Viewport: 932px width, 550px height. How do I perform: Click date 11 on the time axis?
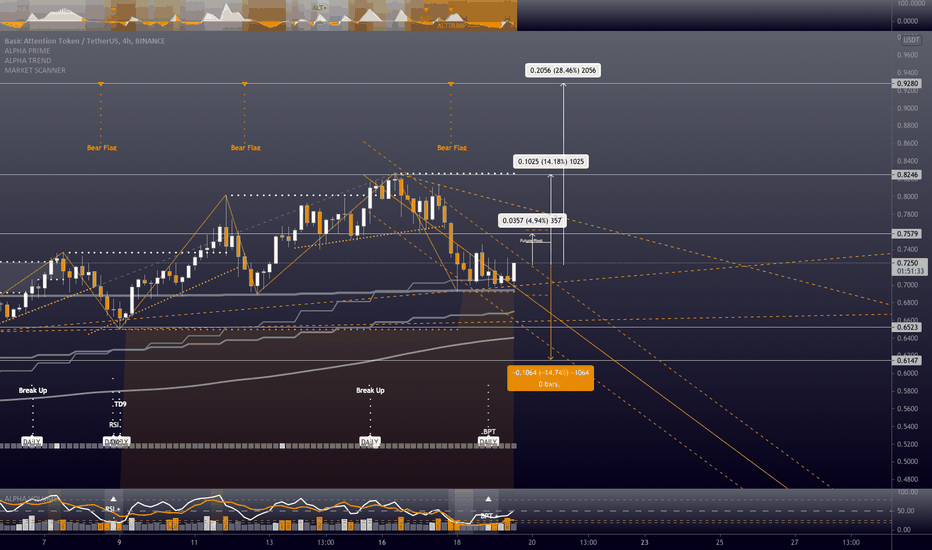pyautogui.click(x=194, y=542)
